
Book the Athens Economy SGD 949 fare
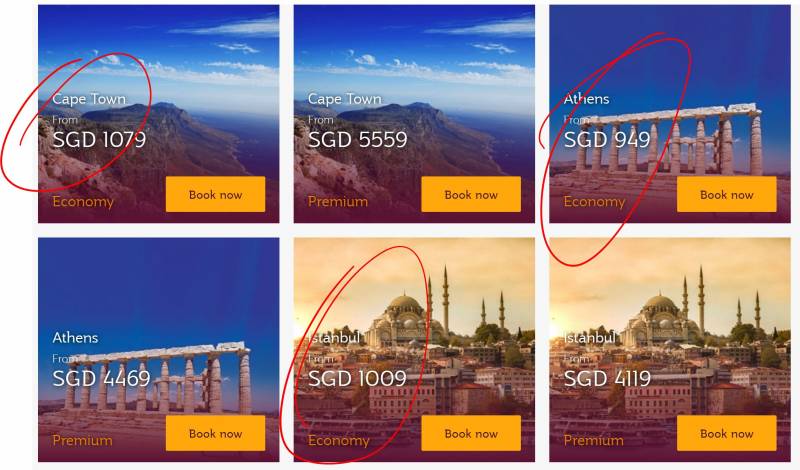(727, 194)
